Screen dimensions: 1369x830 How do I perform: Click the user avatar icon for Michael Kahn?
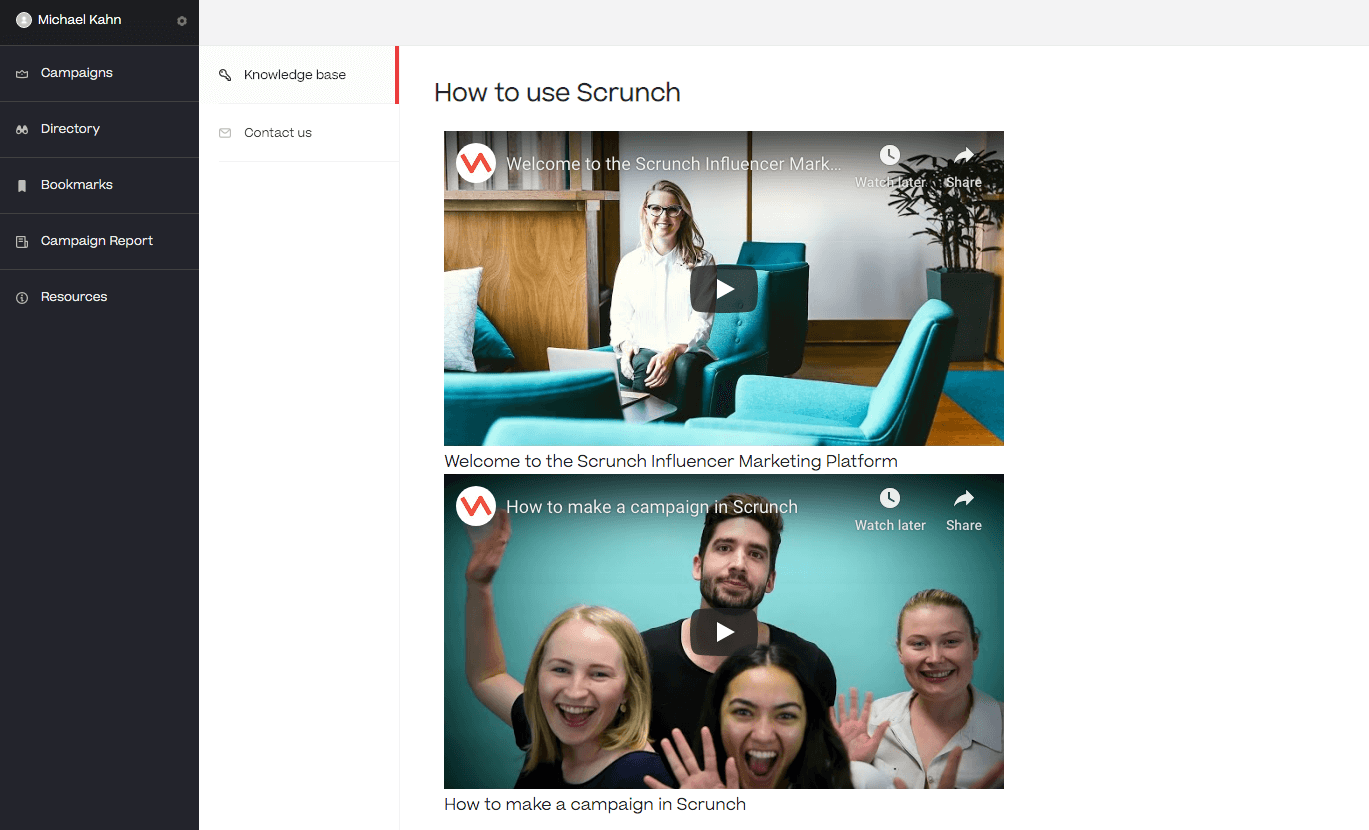pyautogui.click(x=24, y=20)
